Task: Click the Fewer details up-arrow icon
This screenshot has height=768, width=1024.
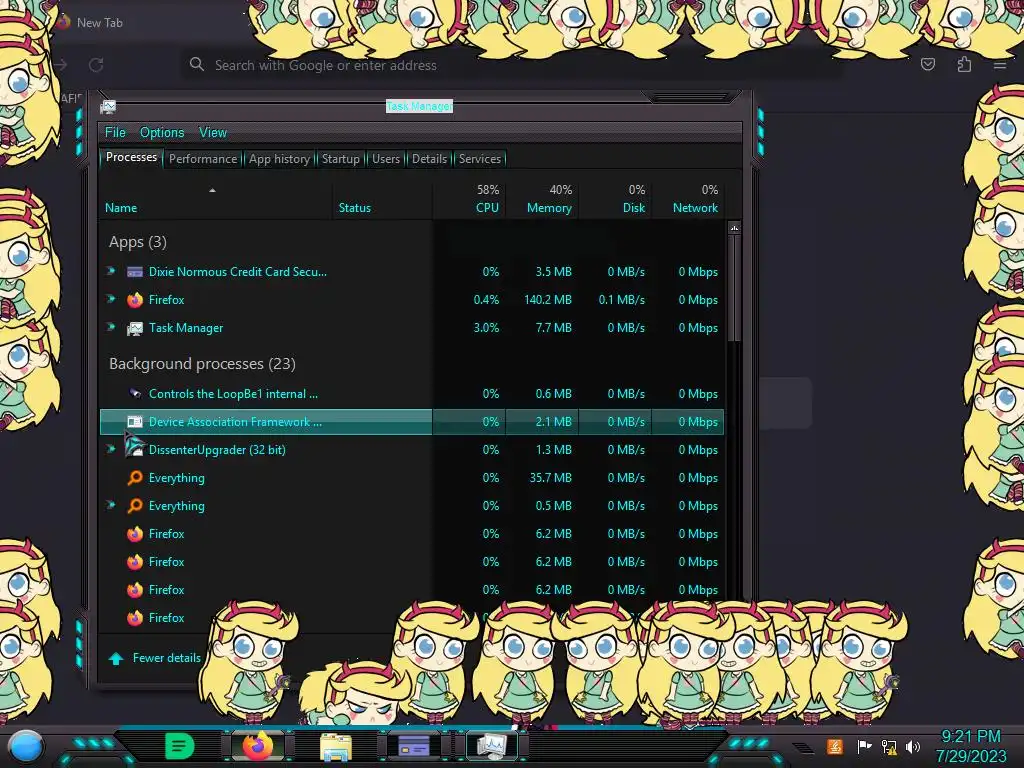Action: point(116,659)
